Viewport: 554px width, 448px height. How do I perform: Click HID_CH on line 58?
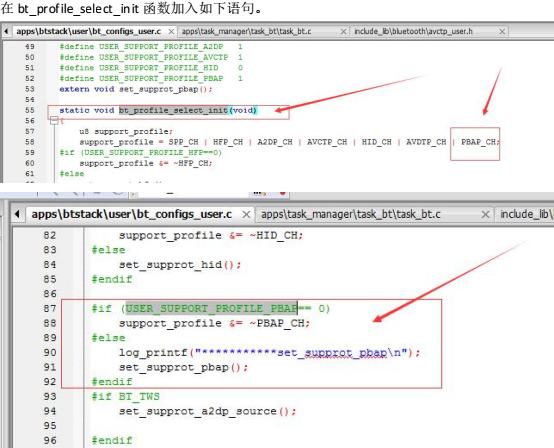(x=377, y=142)
